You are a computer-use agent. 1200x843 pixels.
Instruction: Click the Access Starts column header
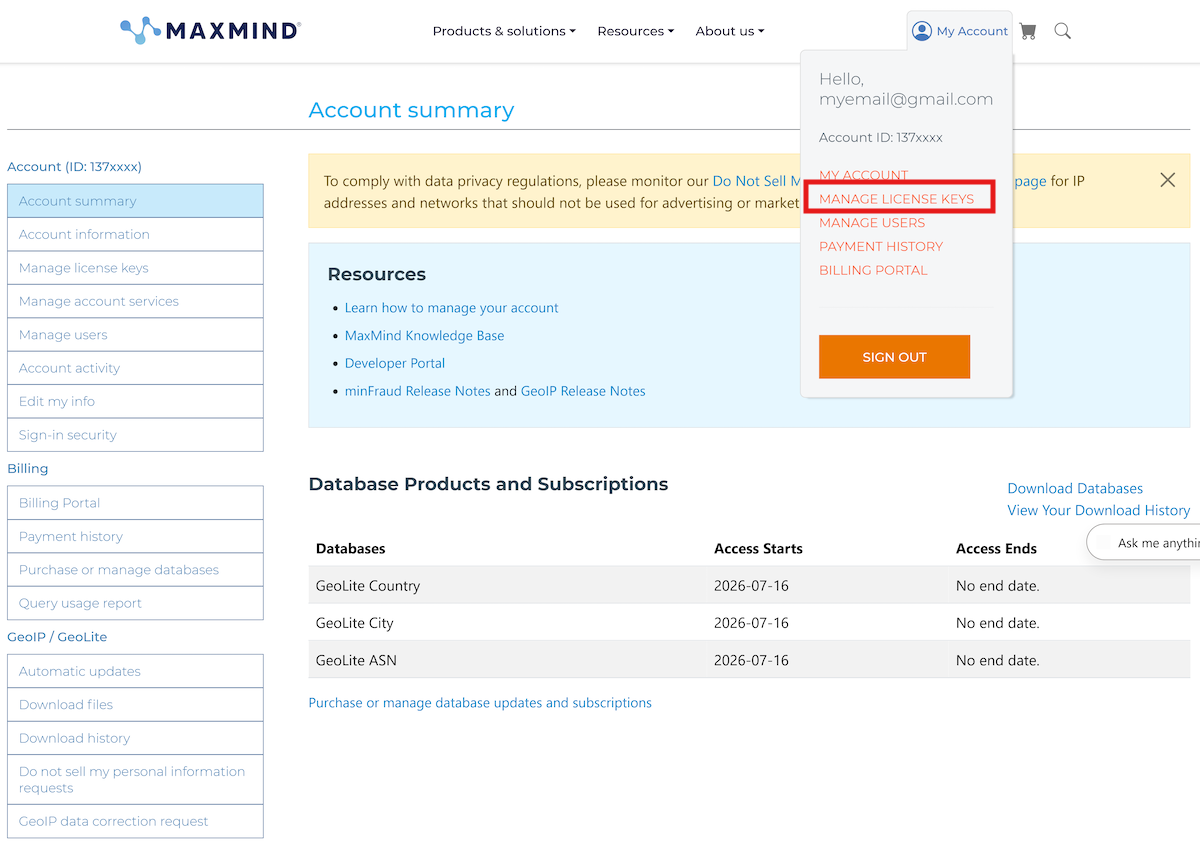point(758,548)
